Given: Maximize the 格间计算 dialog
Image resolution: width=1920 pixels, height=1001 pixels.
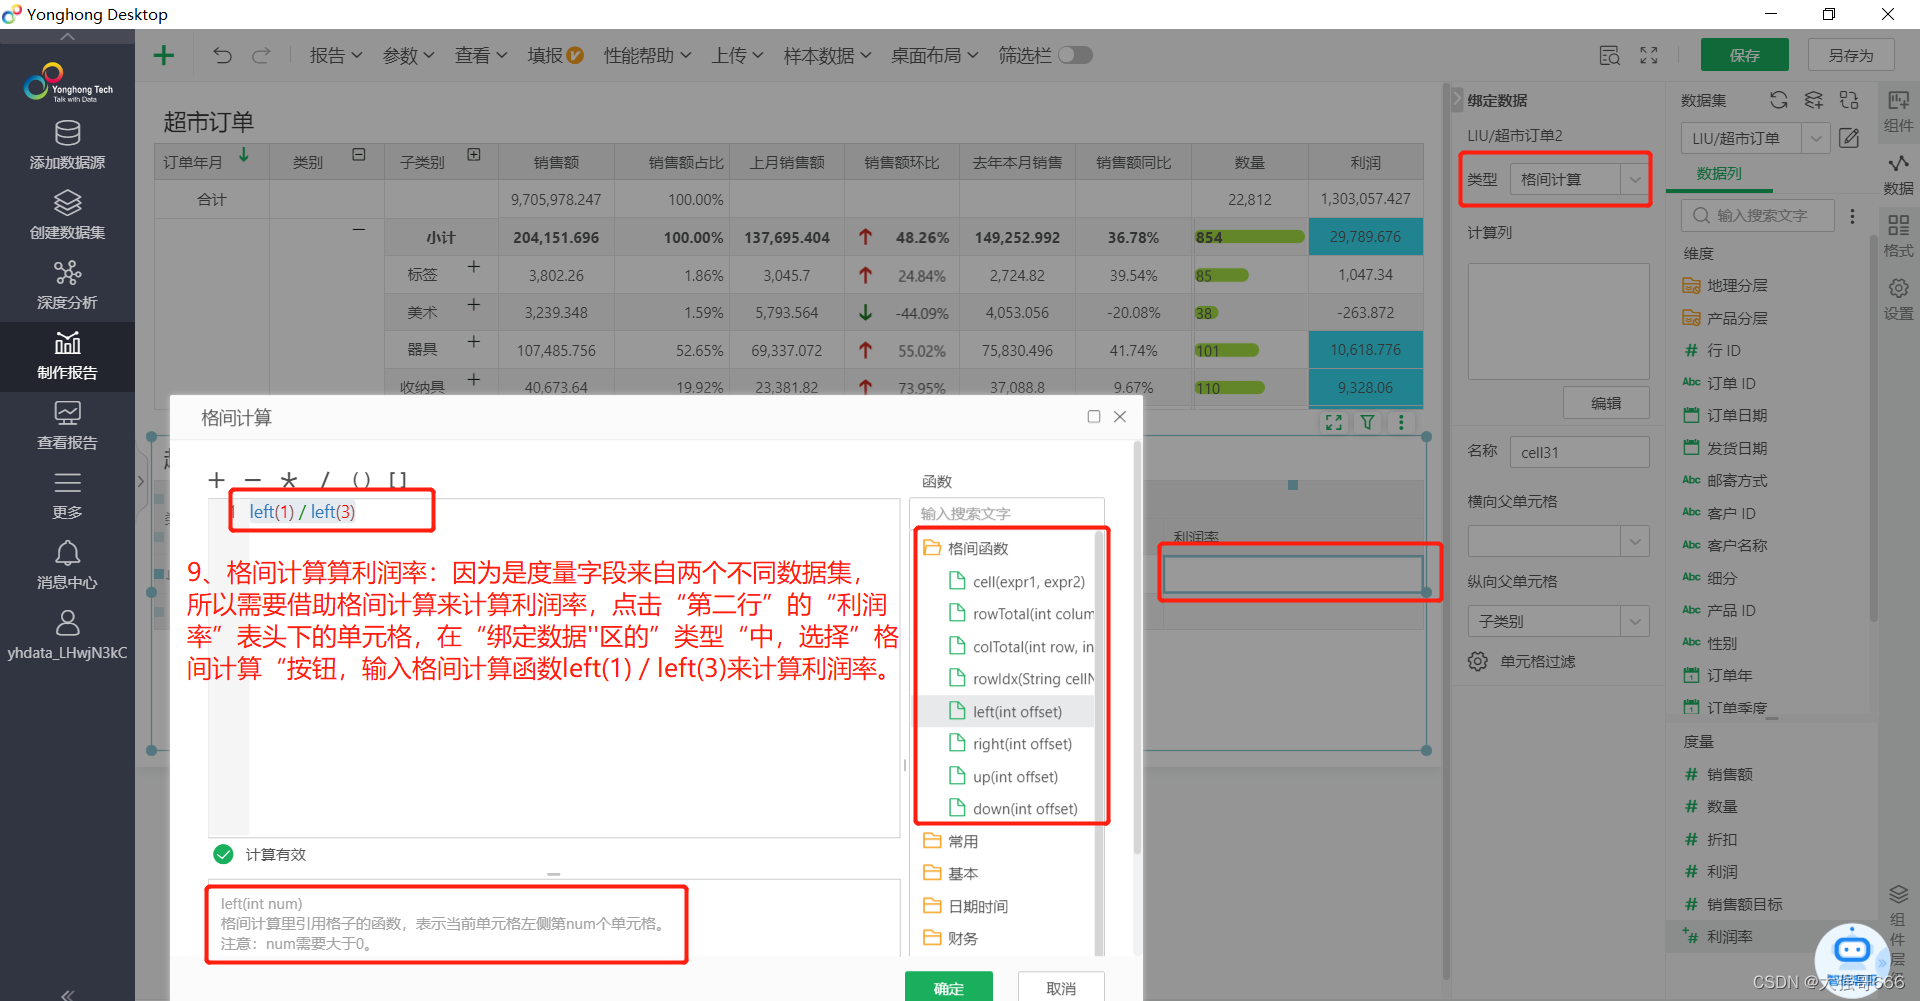Looking at the screenshot, I should [1094, 417].
